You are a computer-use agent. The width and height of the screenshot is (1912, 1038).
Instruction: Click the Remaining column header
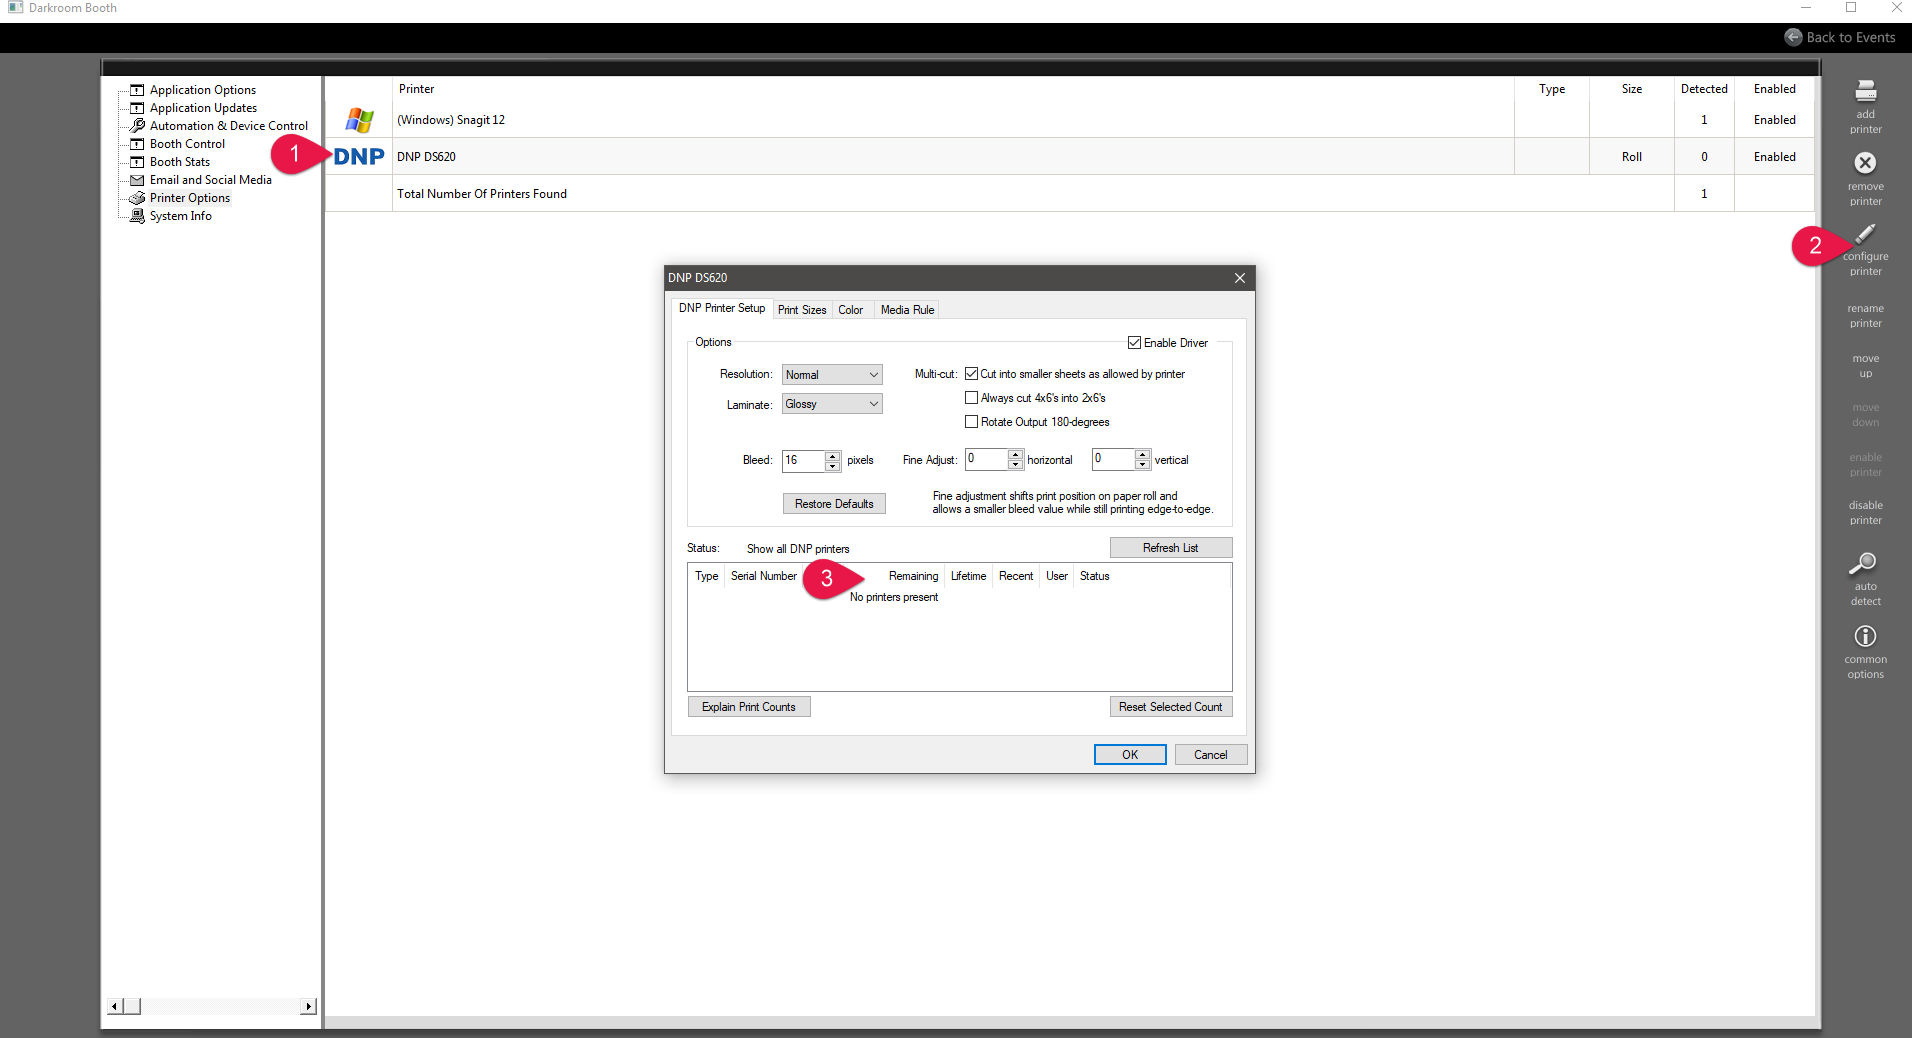[913, 576]
